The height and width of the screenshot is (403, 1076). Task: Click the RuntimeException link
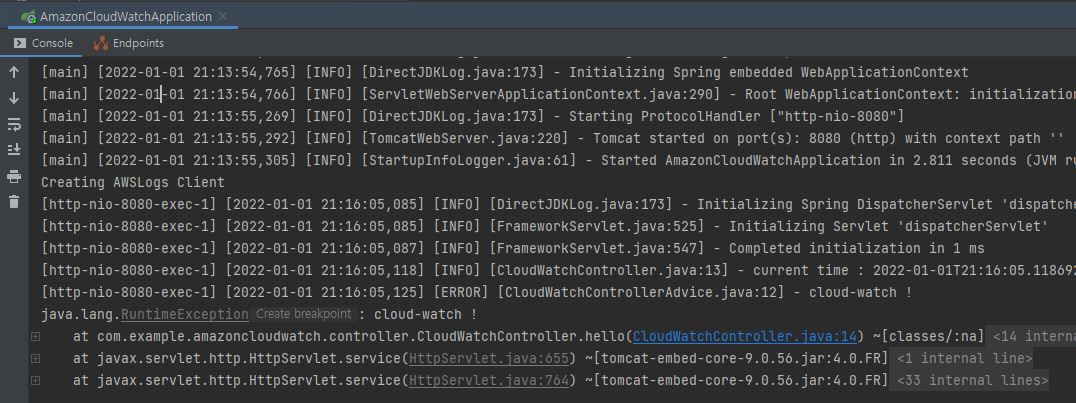click(x=185, y=314)
